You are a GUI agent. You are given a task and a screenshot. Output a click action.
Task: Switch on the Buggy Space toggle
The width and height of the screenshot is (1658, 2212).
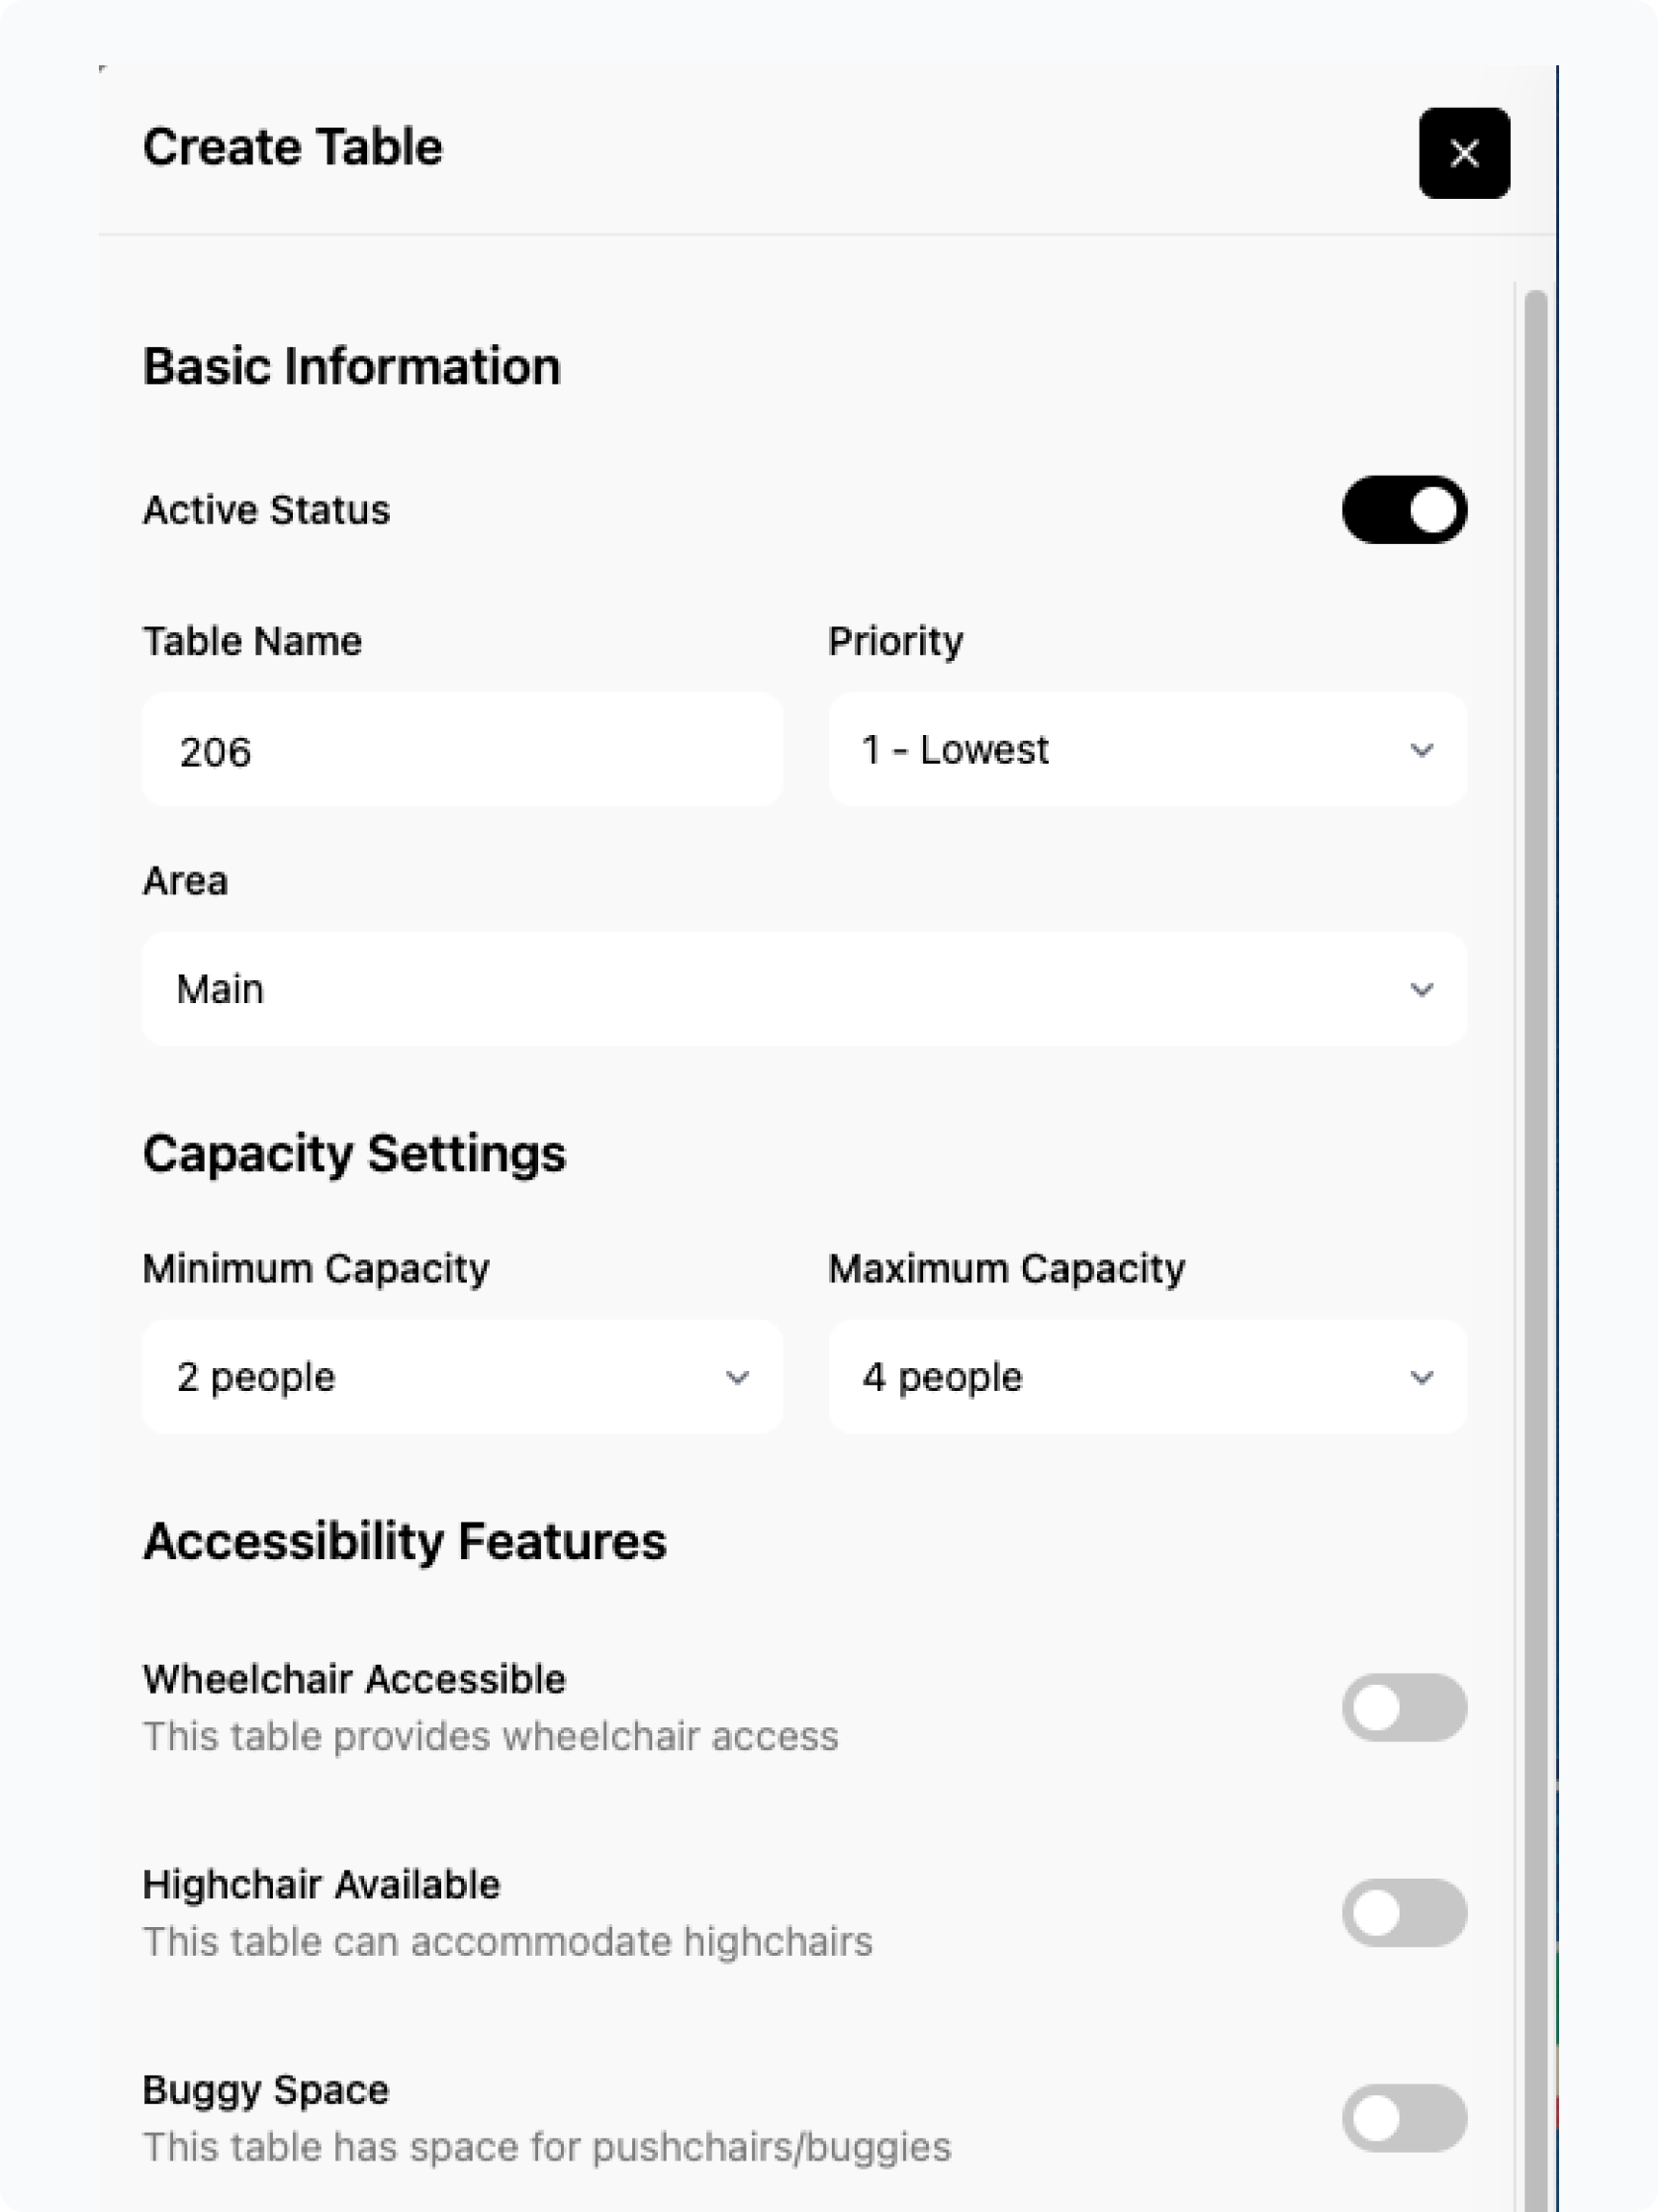[1404, 2118]
